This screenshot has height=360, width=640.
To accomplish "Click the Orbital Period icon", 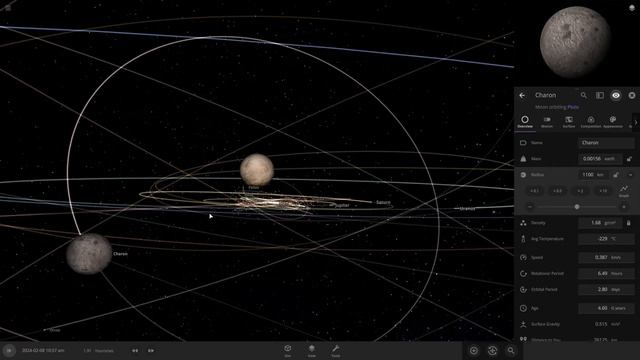I will pyautogui.click(x=523, y=289).
